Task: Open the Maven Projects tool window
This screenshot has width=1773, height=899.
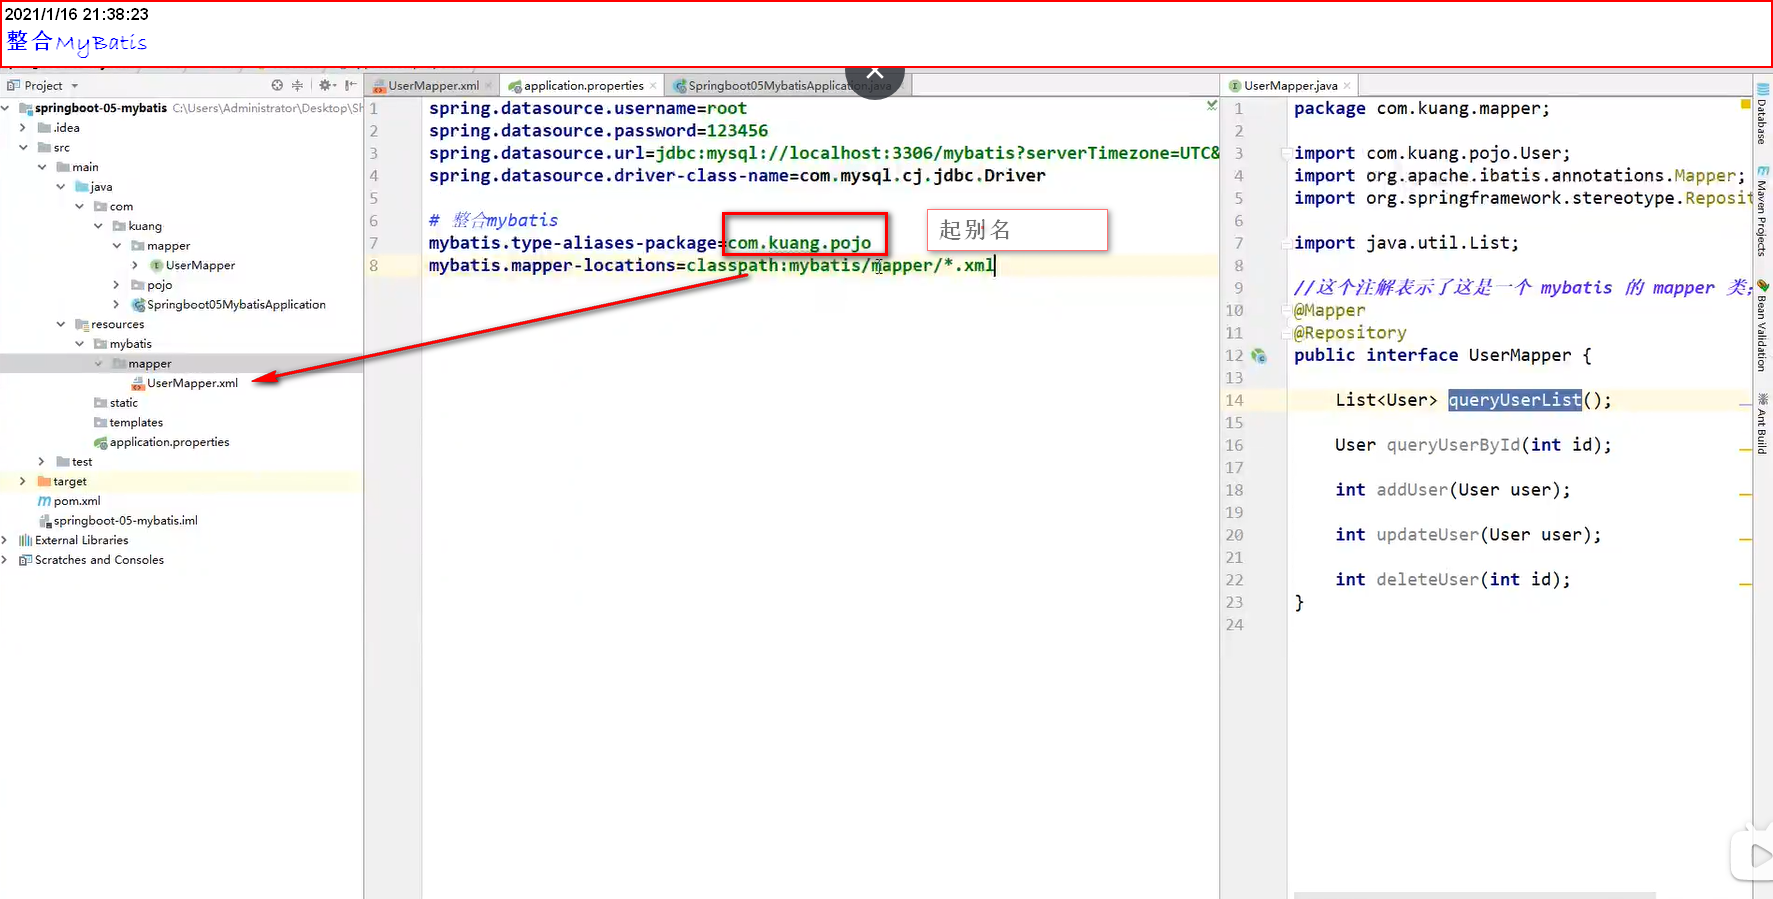Action: pos(1762,211)
